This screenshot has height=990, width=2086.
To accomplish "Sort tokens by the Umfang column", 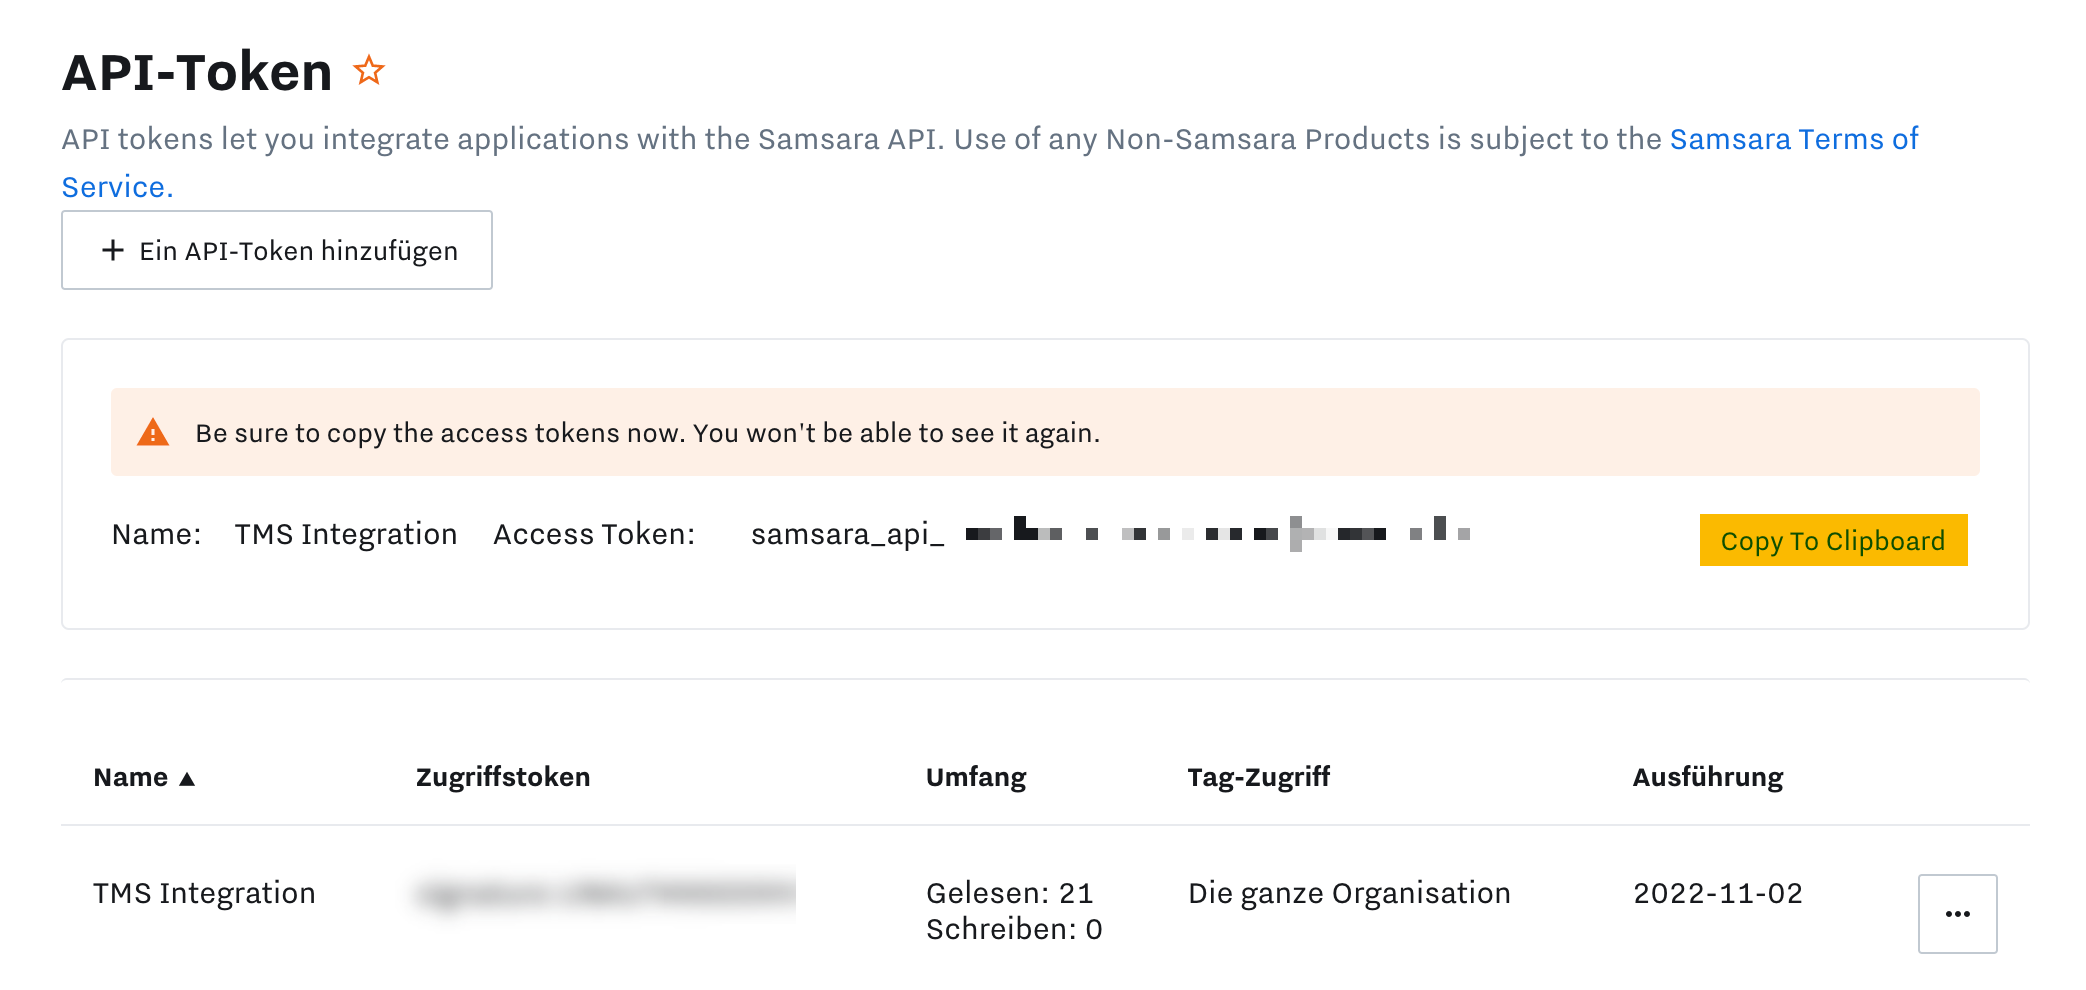I will coord(975,777).
